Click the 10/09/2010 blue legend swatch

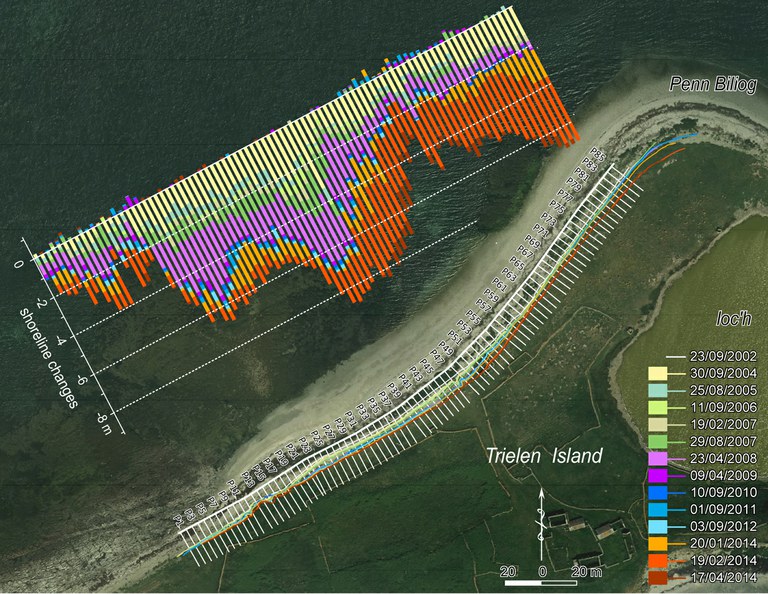658,493
